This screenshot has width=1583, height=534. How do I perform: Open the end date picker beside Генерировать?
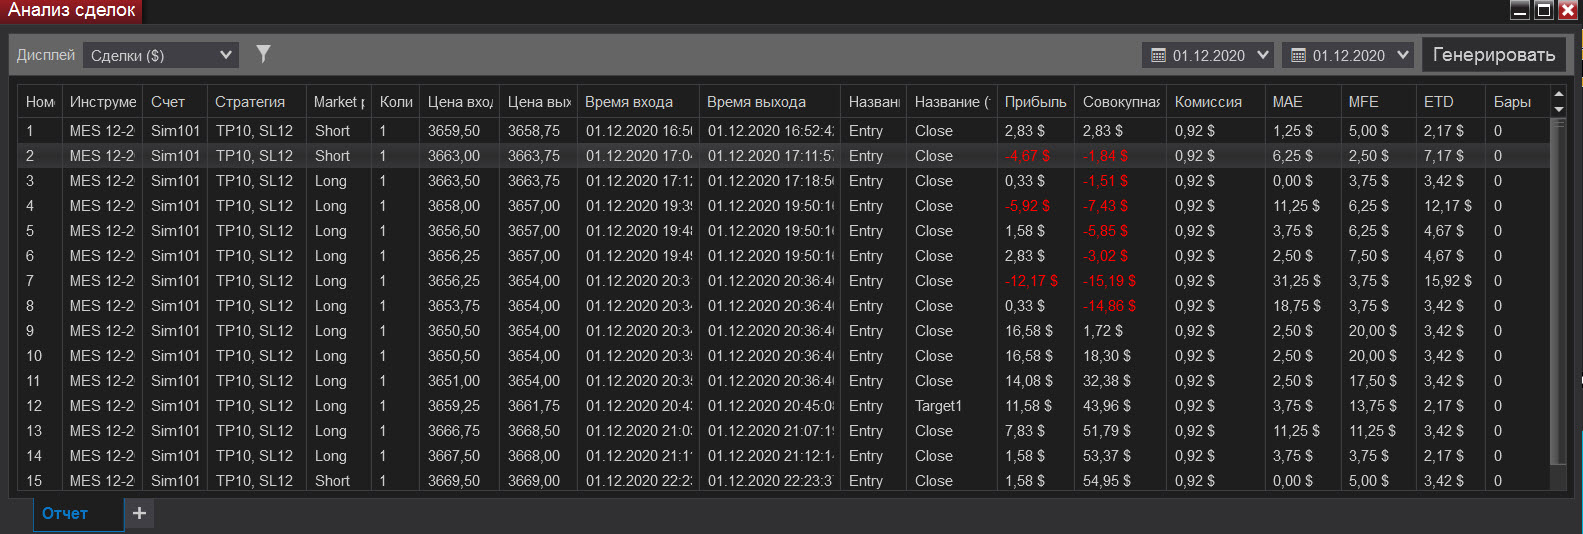point(1348,55)
